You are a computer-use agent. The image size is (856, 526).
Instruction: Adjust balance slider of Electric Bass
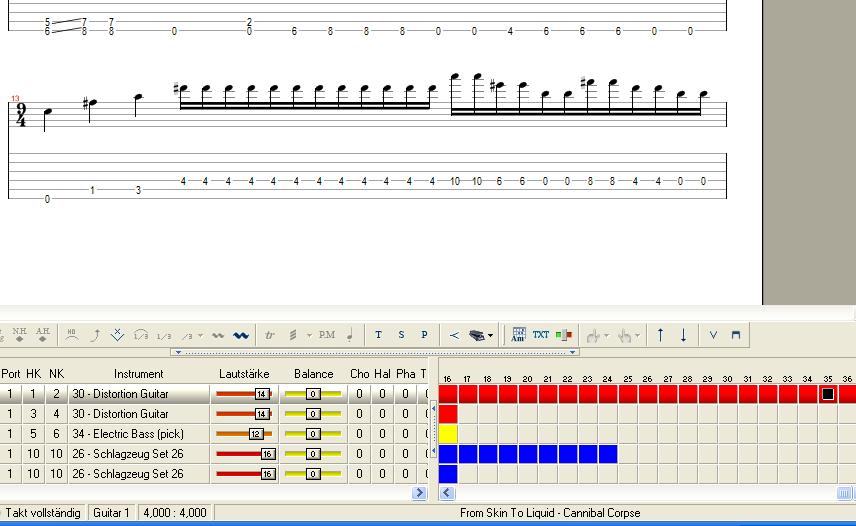pyautogui.click(x=313, y=434)
